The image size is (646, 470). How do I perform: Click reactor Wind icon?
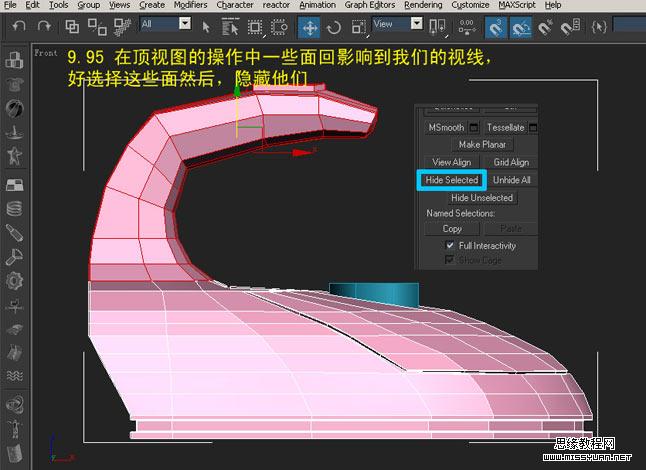14,306
